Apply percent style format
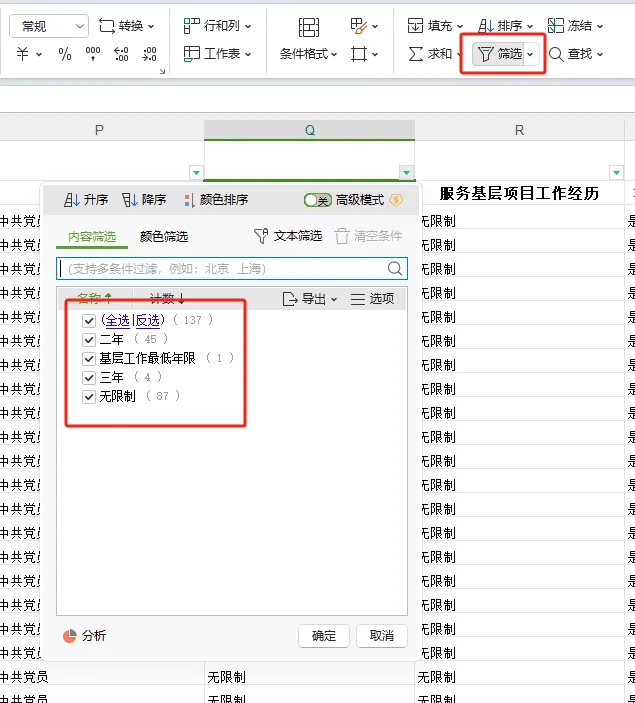 tap(65, 54)
